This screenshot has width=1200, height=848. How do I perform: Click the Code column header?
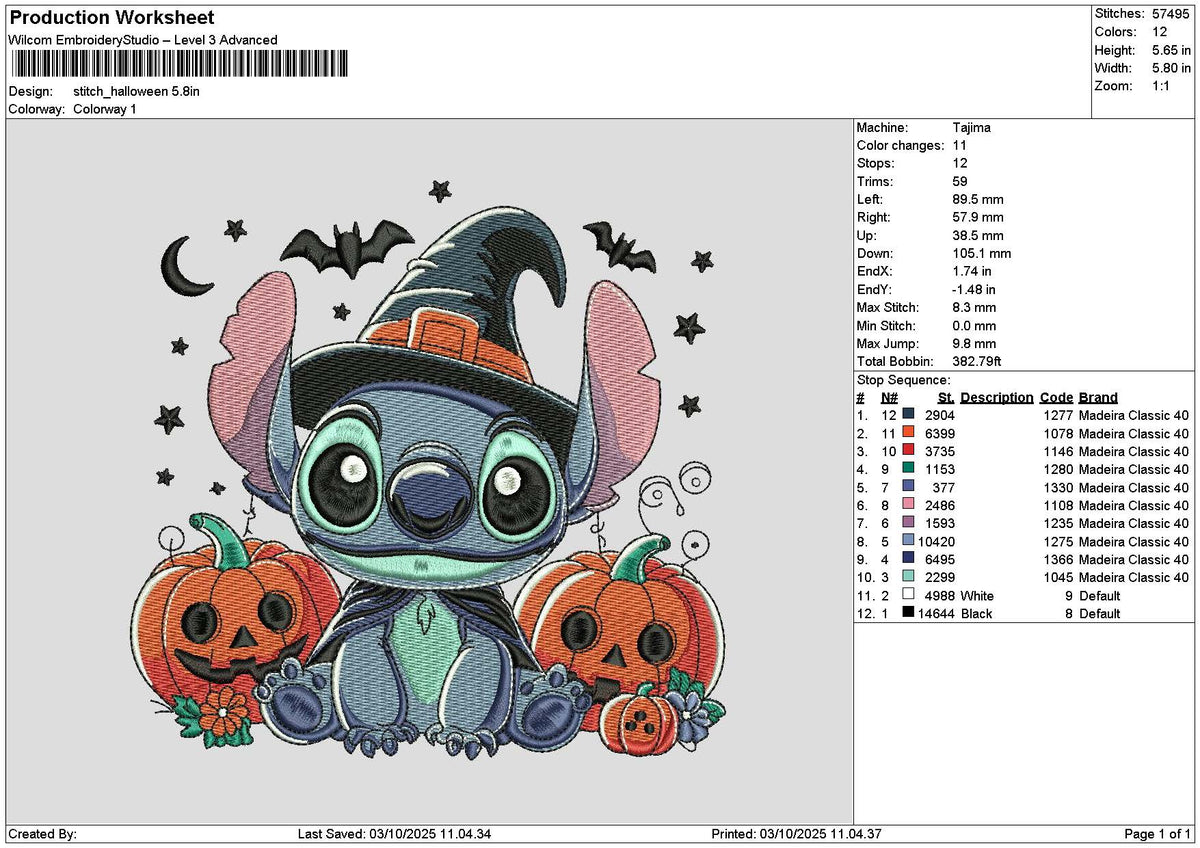[x=1056, y=398]
